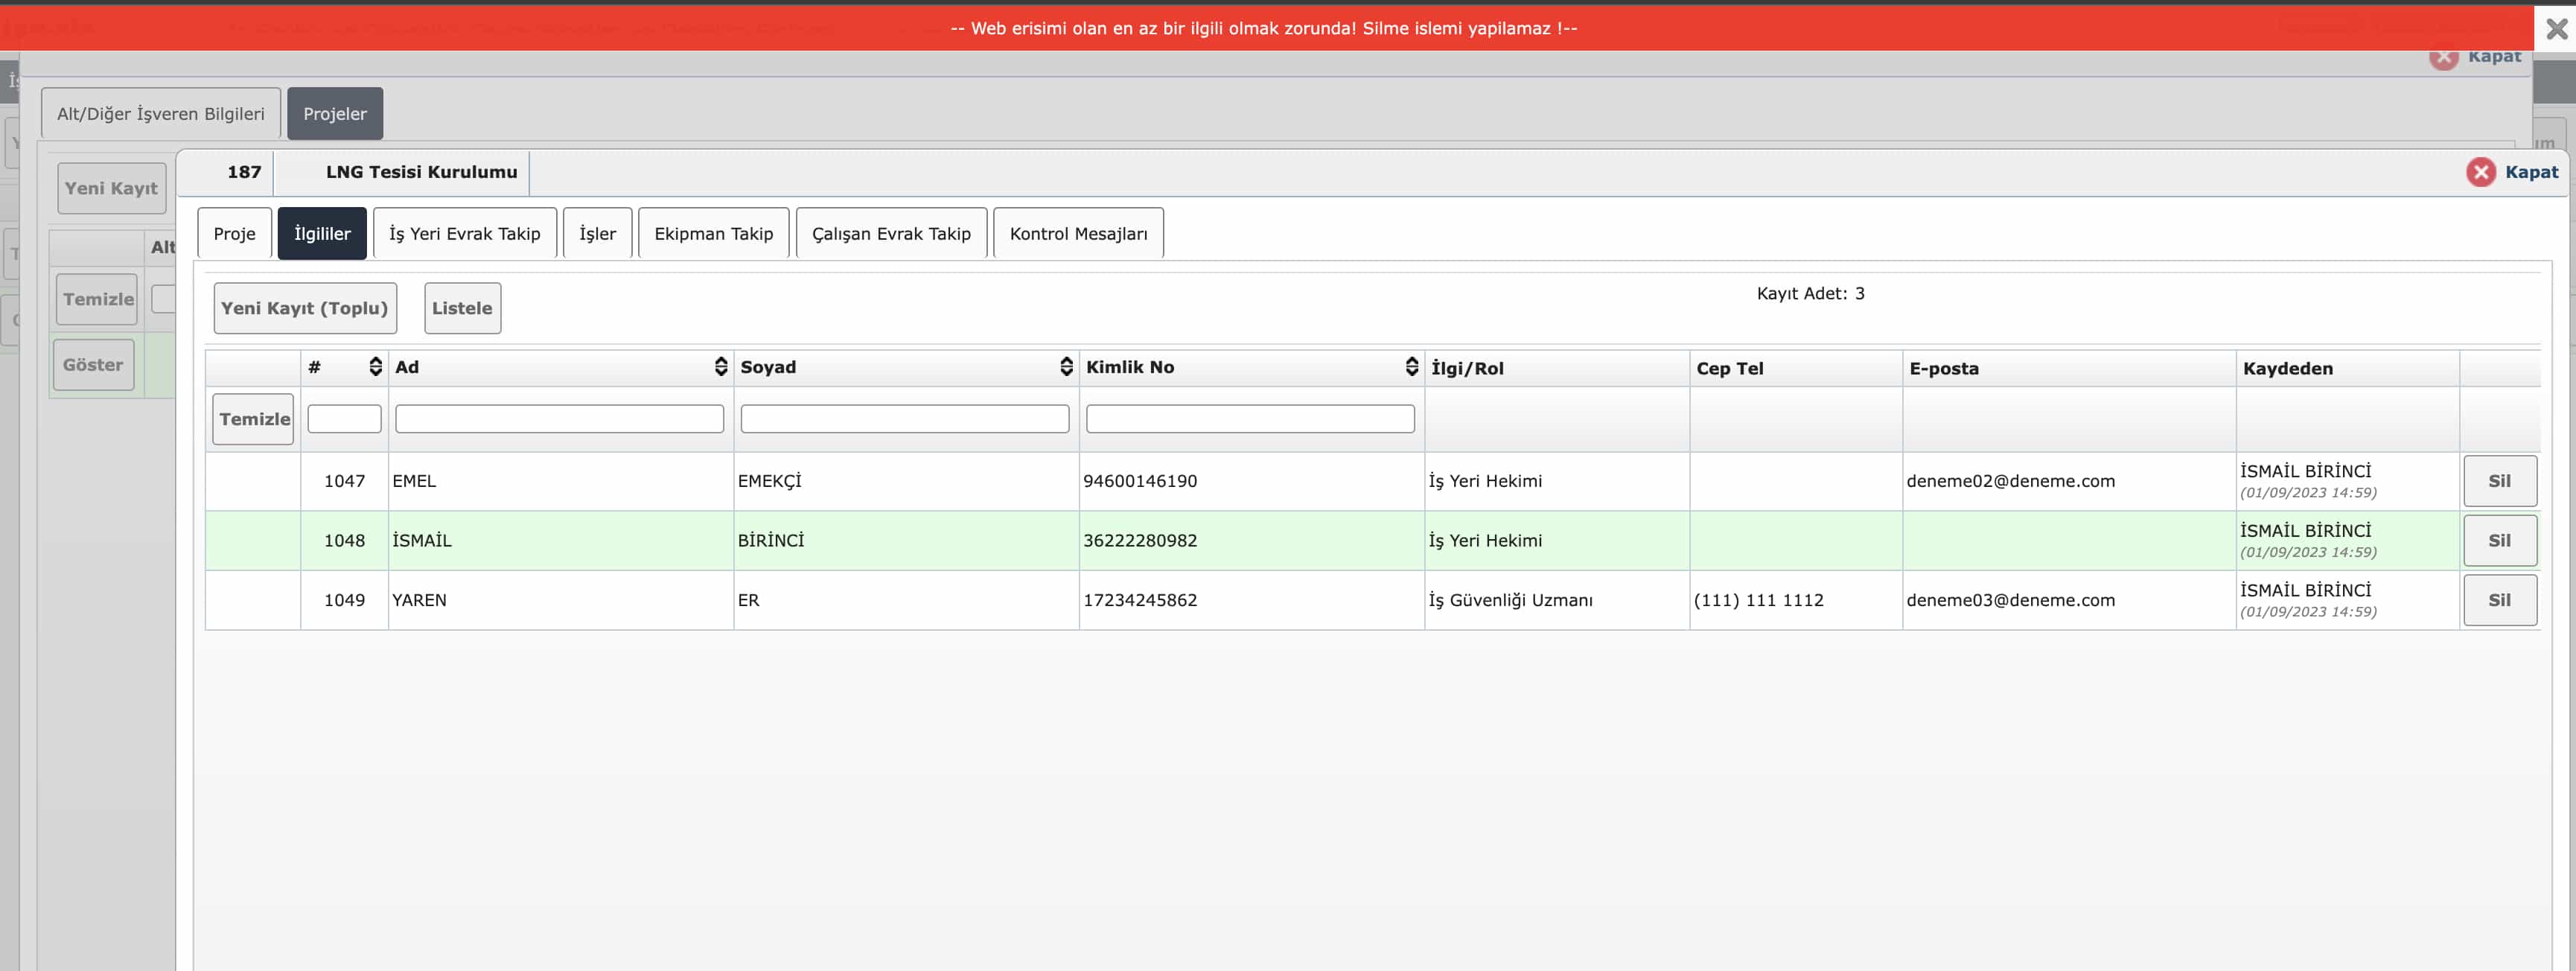Viewport: 2576px width, 971px height.
Task: Click Yeni Kayıt (Toplu) button
Action: (x=305, y=308)
